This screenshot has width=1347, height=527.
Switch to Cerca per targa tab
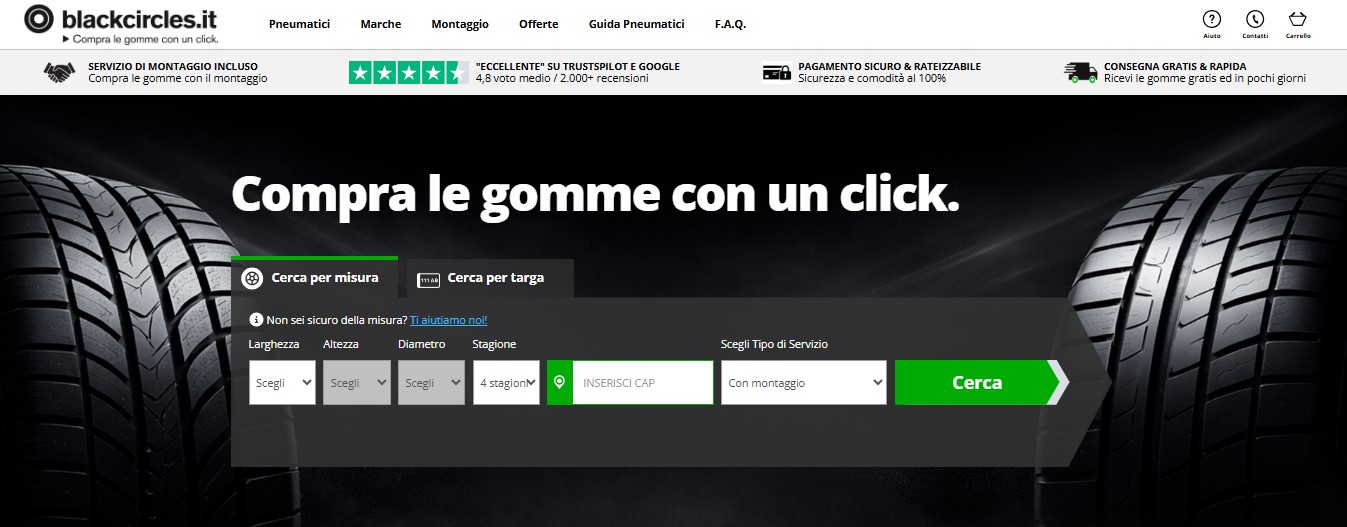pos(490,278)
